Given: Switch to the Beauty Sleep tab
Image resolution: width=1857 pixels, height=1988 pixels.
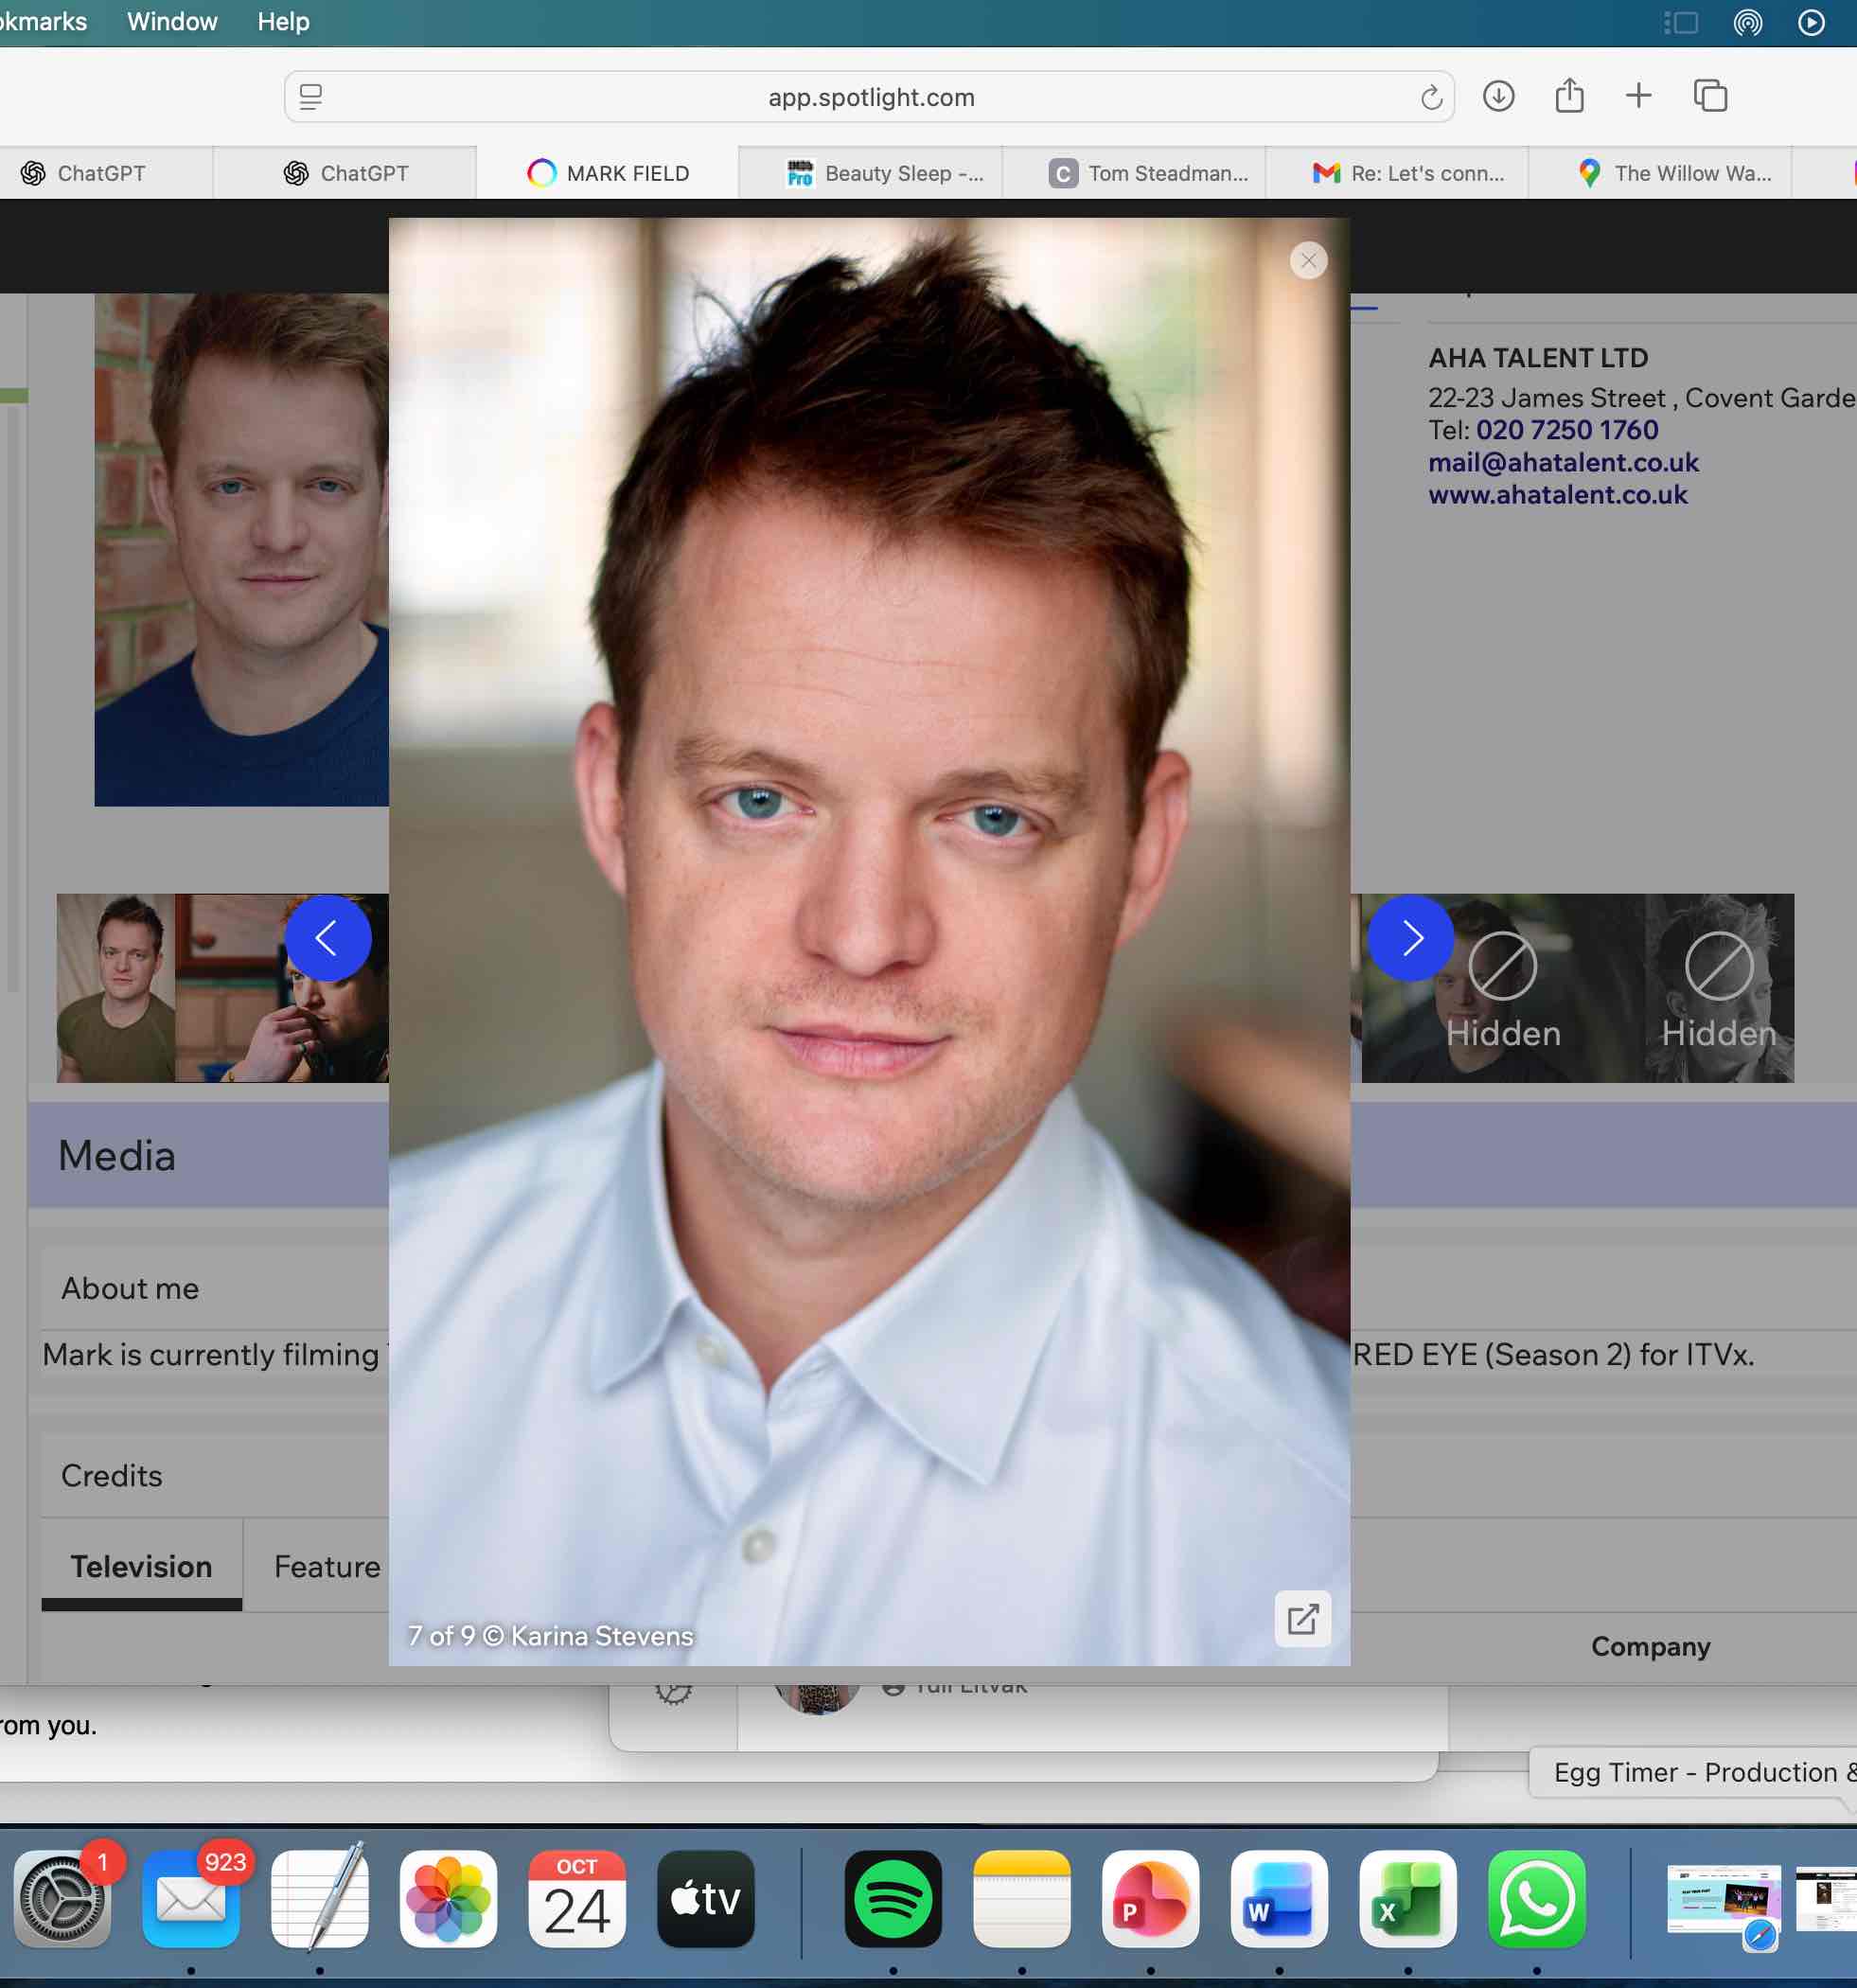Looking at the screenshot, I should [x=885, y=173].
